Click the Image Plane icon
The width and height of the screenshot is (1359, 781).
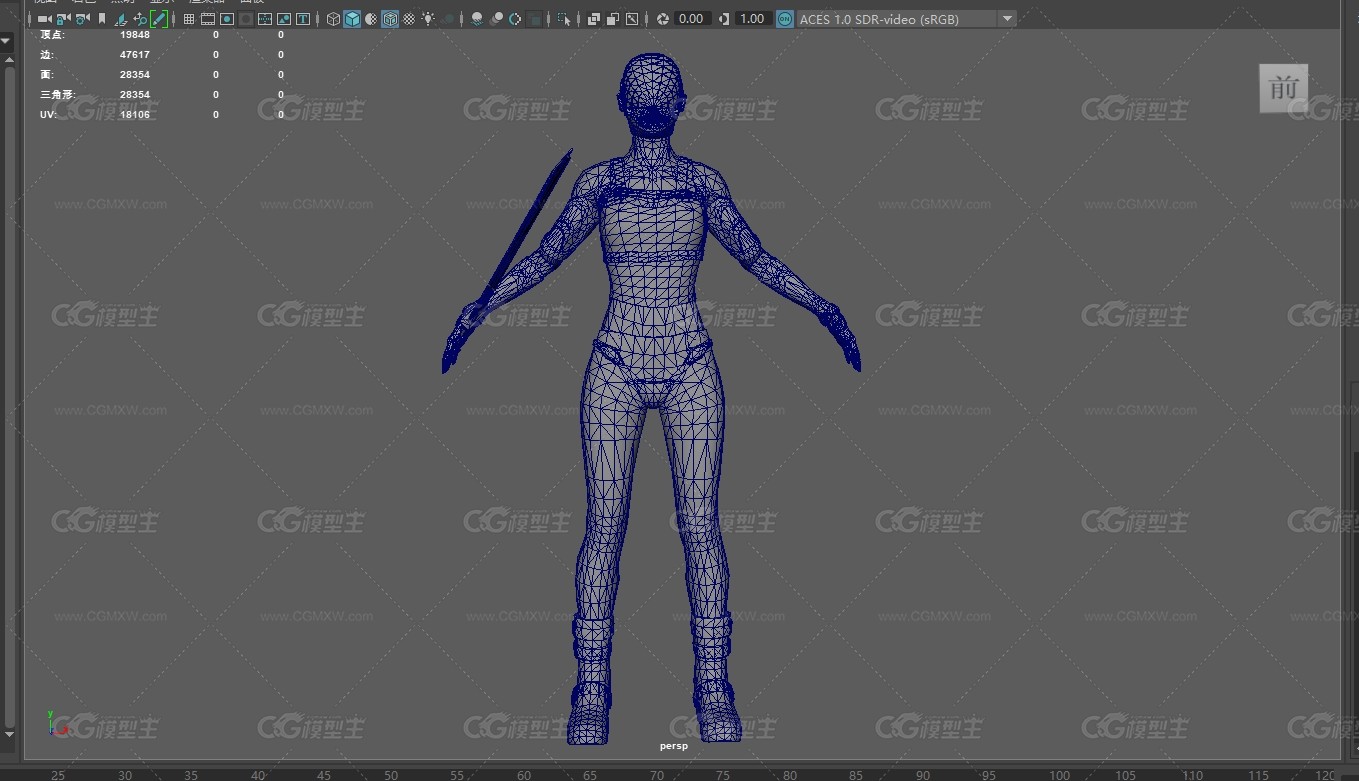click(121, 19)
